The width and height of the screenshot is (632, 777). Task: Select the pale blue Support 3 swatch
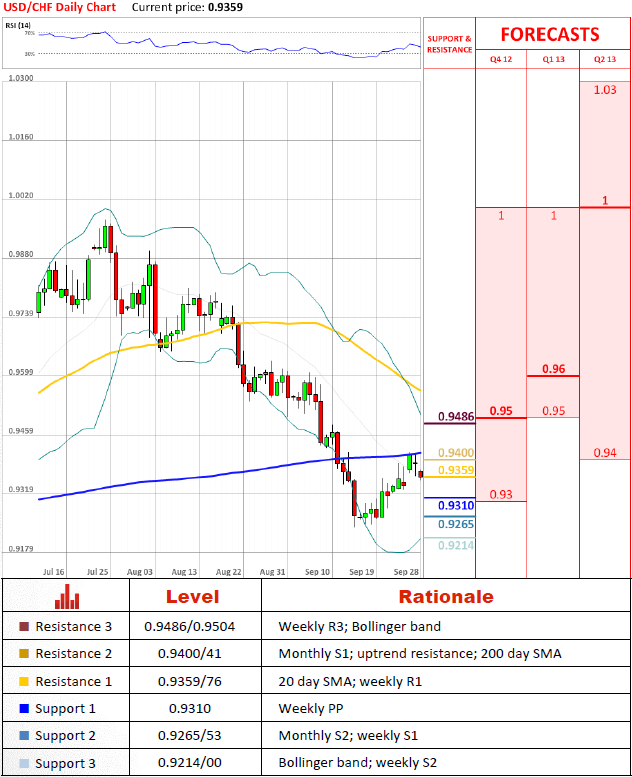click(23, 762)
